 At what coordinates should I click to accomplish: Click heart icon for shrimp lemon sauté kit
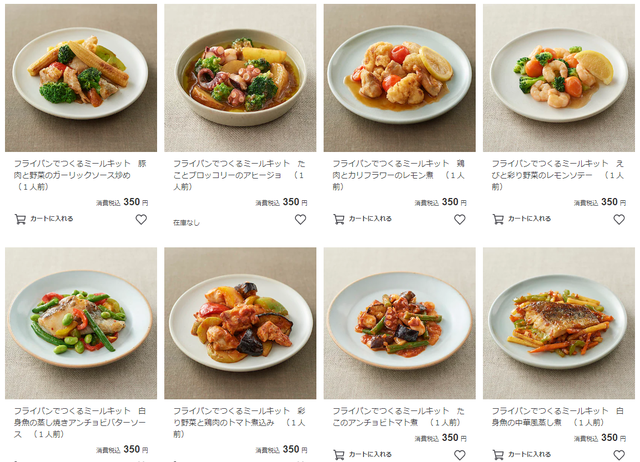point(619,220)
